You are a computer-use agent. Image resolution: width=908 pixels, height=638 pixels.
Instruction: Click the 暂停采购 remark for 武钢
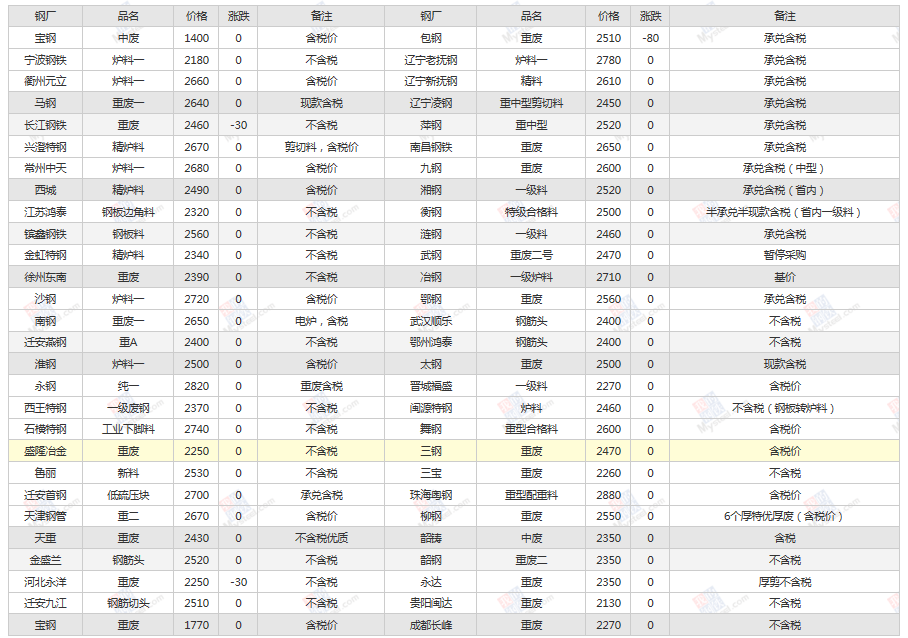pyautogui.click(x=785, y=255)
